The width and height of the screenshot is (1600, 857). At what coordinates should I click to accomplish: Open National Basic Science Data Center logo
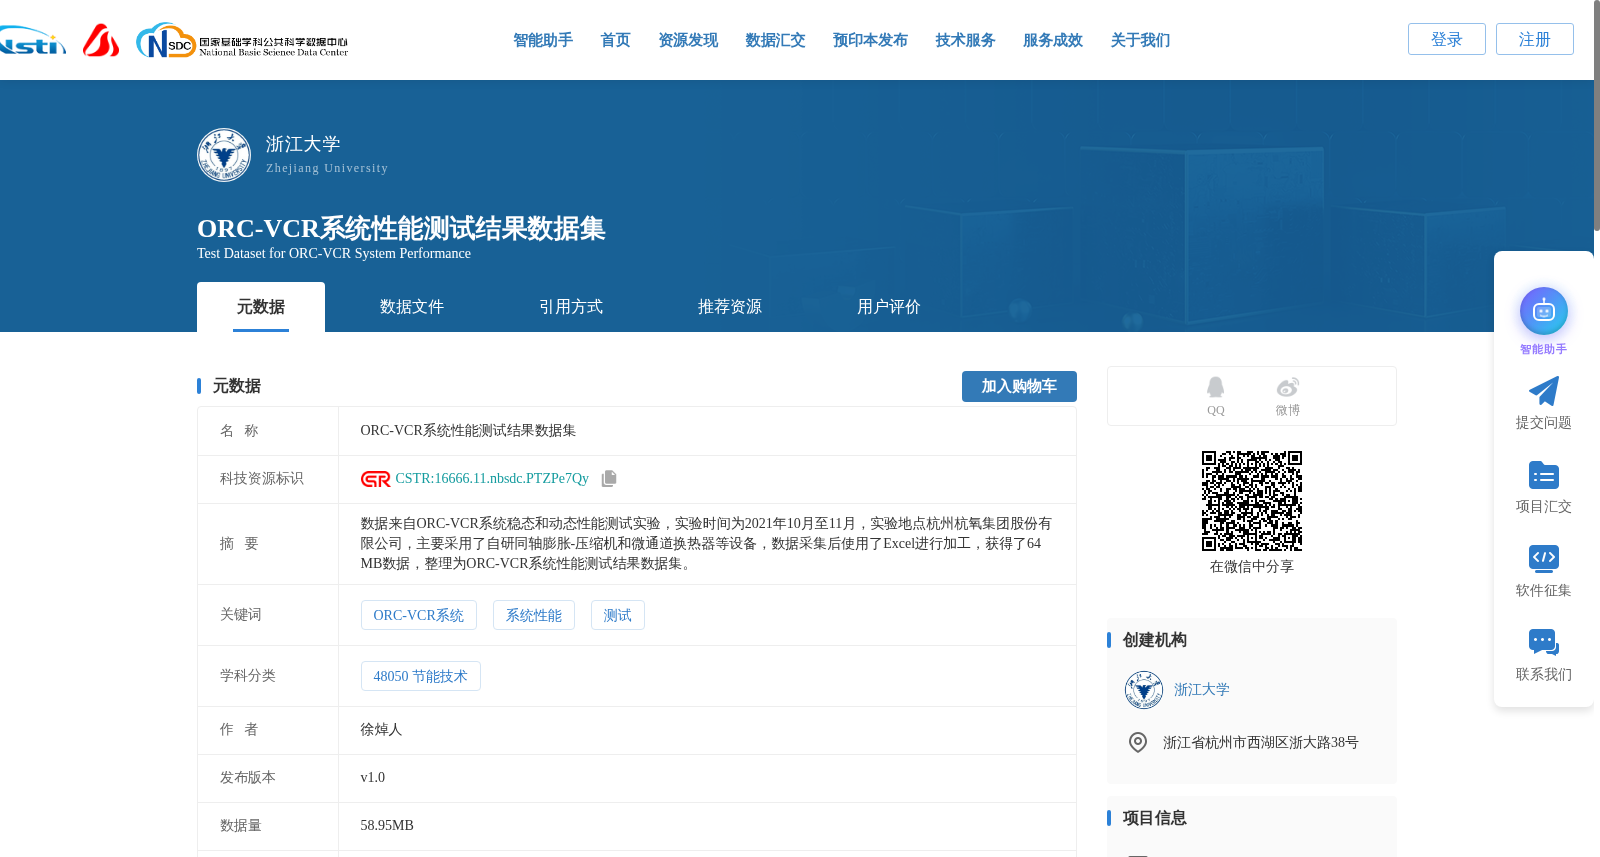(x=242, y=41)
